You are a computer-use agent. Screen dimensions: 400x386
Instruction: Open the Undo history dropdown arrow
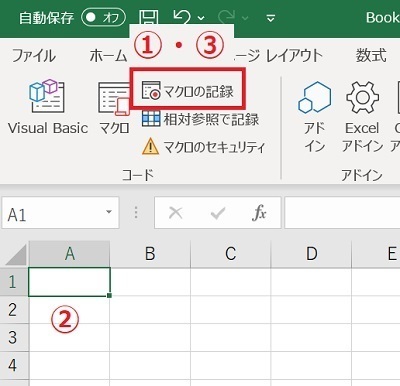[201, 18]
